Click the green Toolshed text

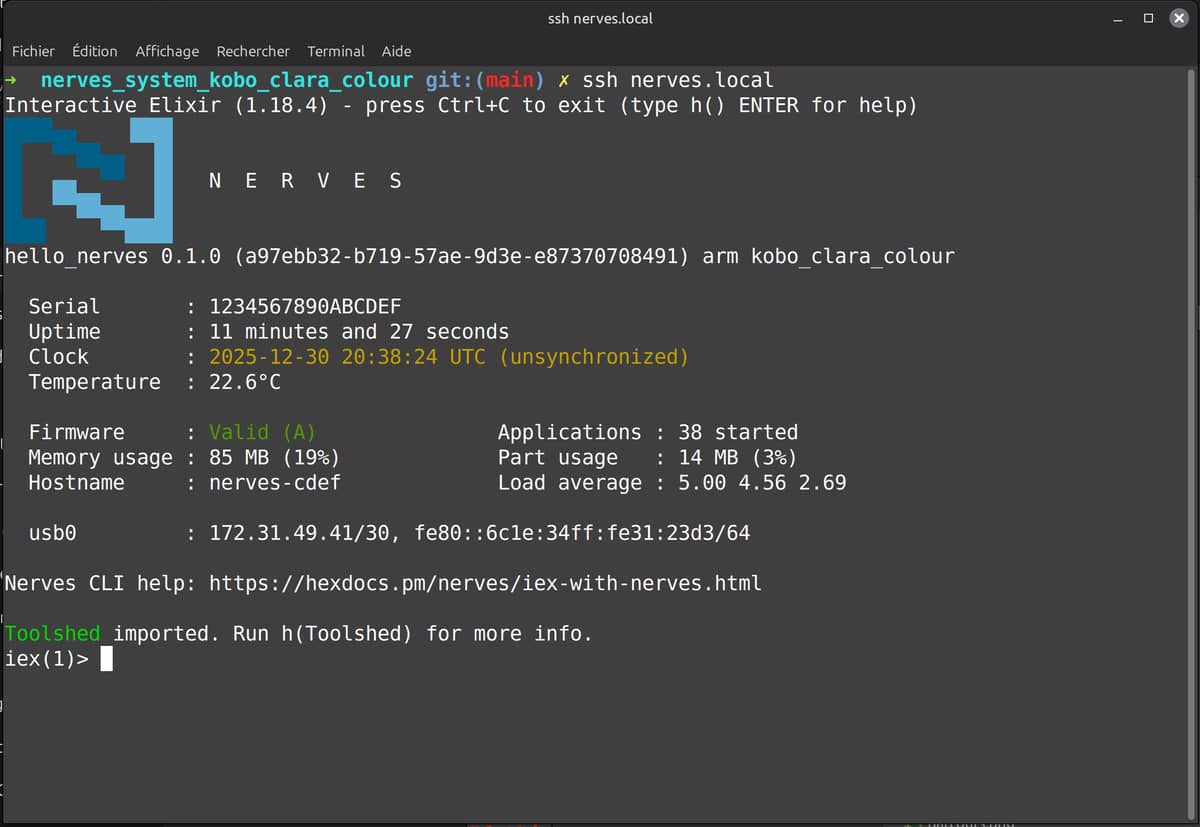click(x=53, y=633)
